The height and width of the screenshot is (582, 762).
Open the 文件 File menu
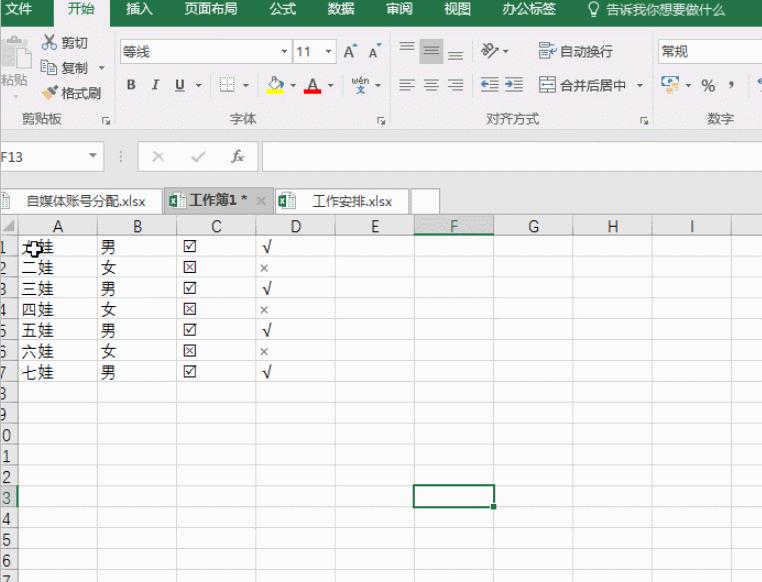(x=19, y=9)
